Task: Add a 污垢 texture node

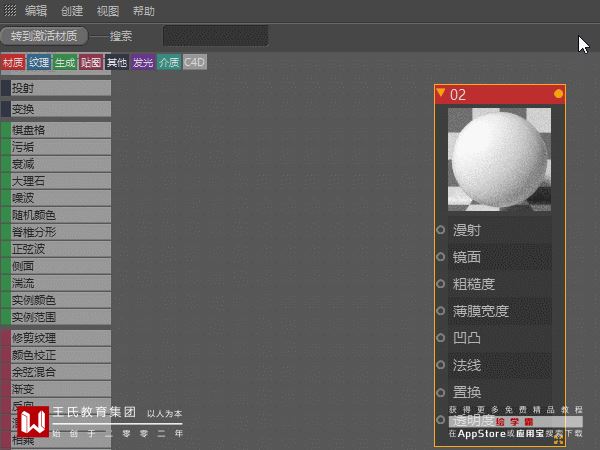Action: (56, 147)
